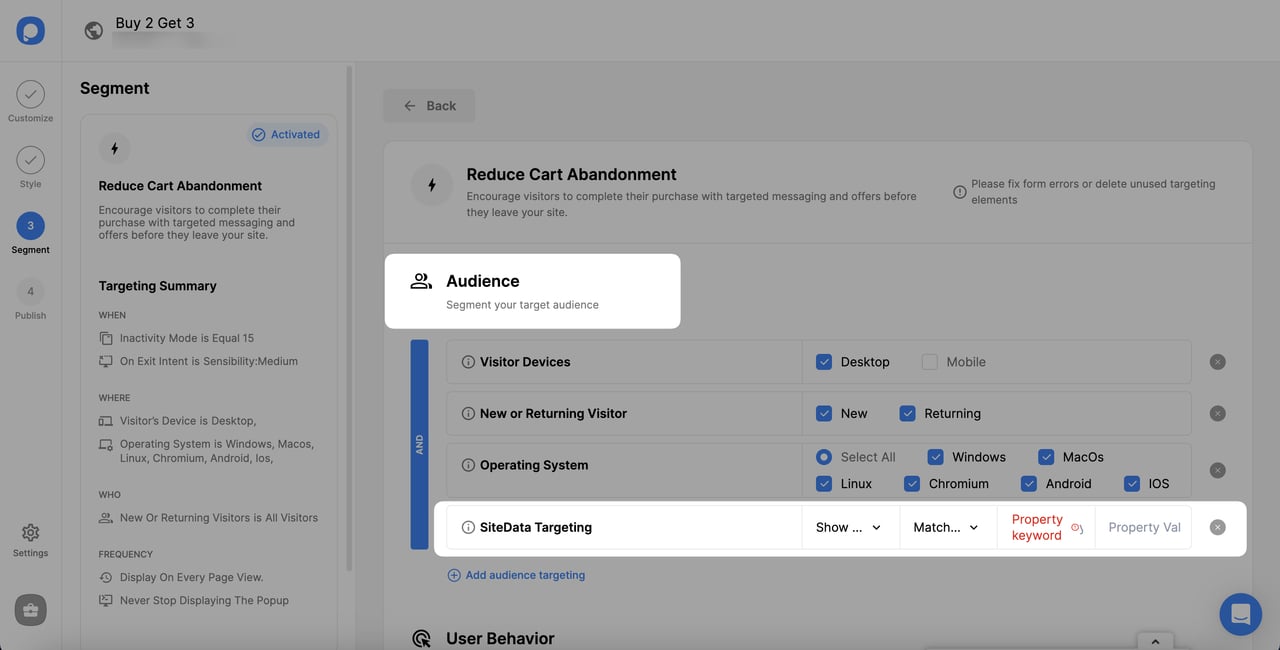Image resolution: width=1280 pixels, height=650 pixels.
Task: Click the Audience people icon
Action: coord(421,281)
